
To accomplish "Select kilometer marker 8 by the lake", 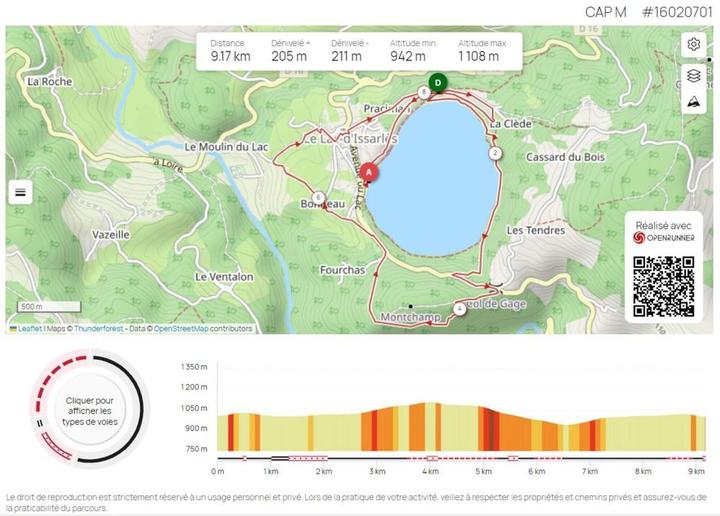I will tap(424, 92).
